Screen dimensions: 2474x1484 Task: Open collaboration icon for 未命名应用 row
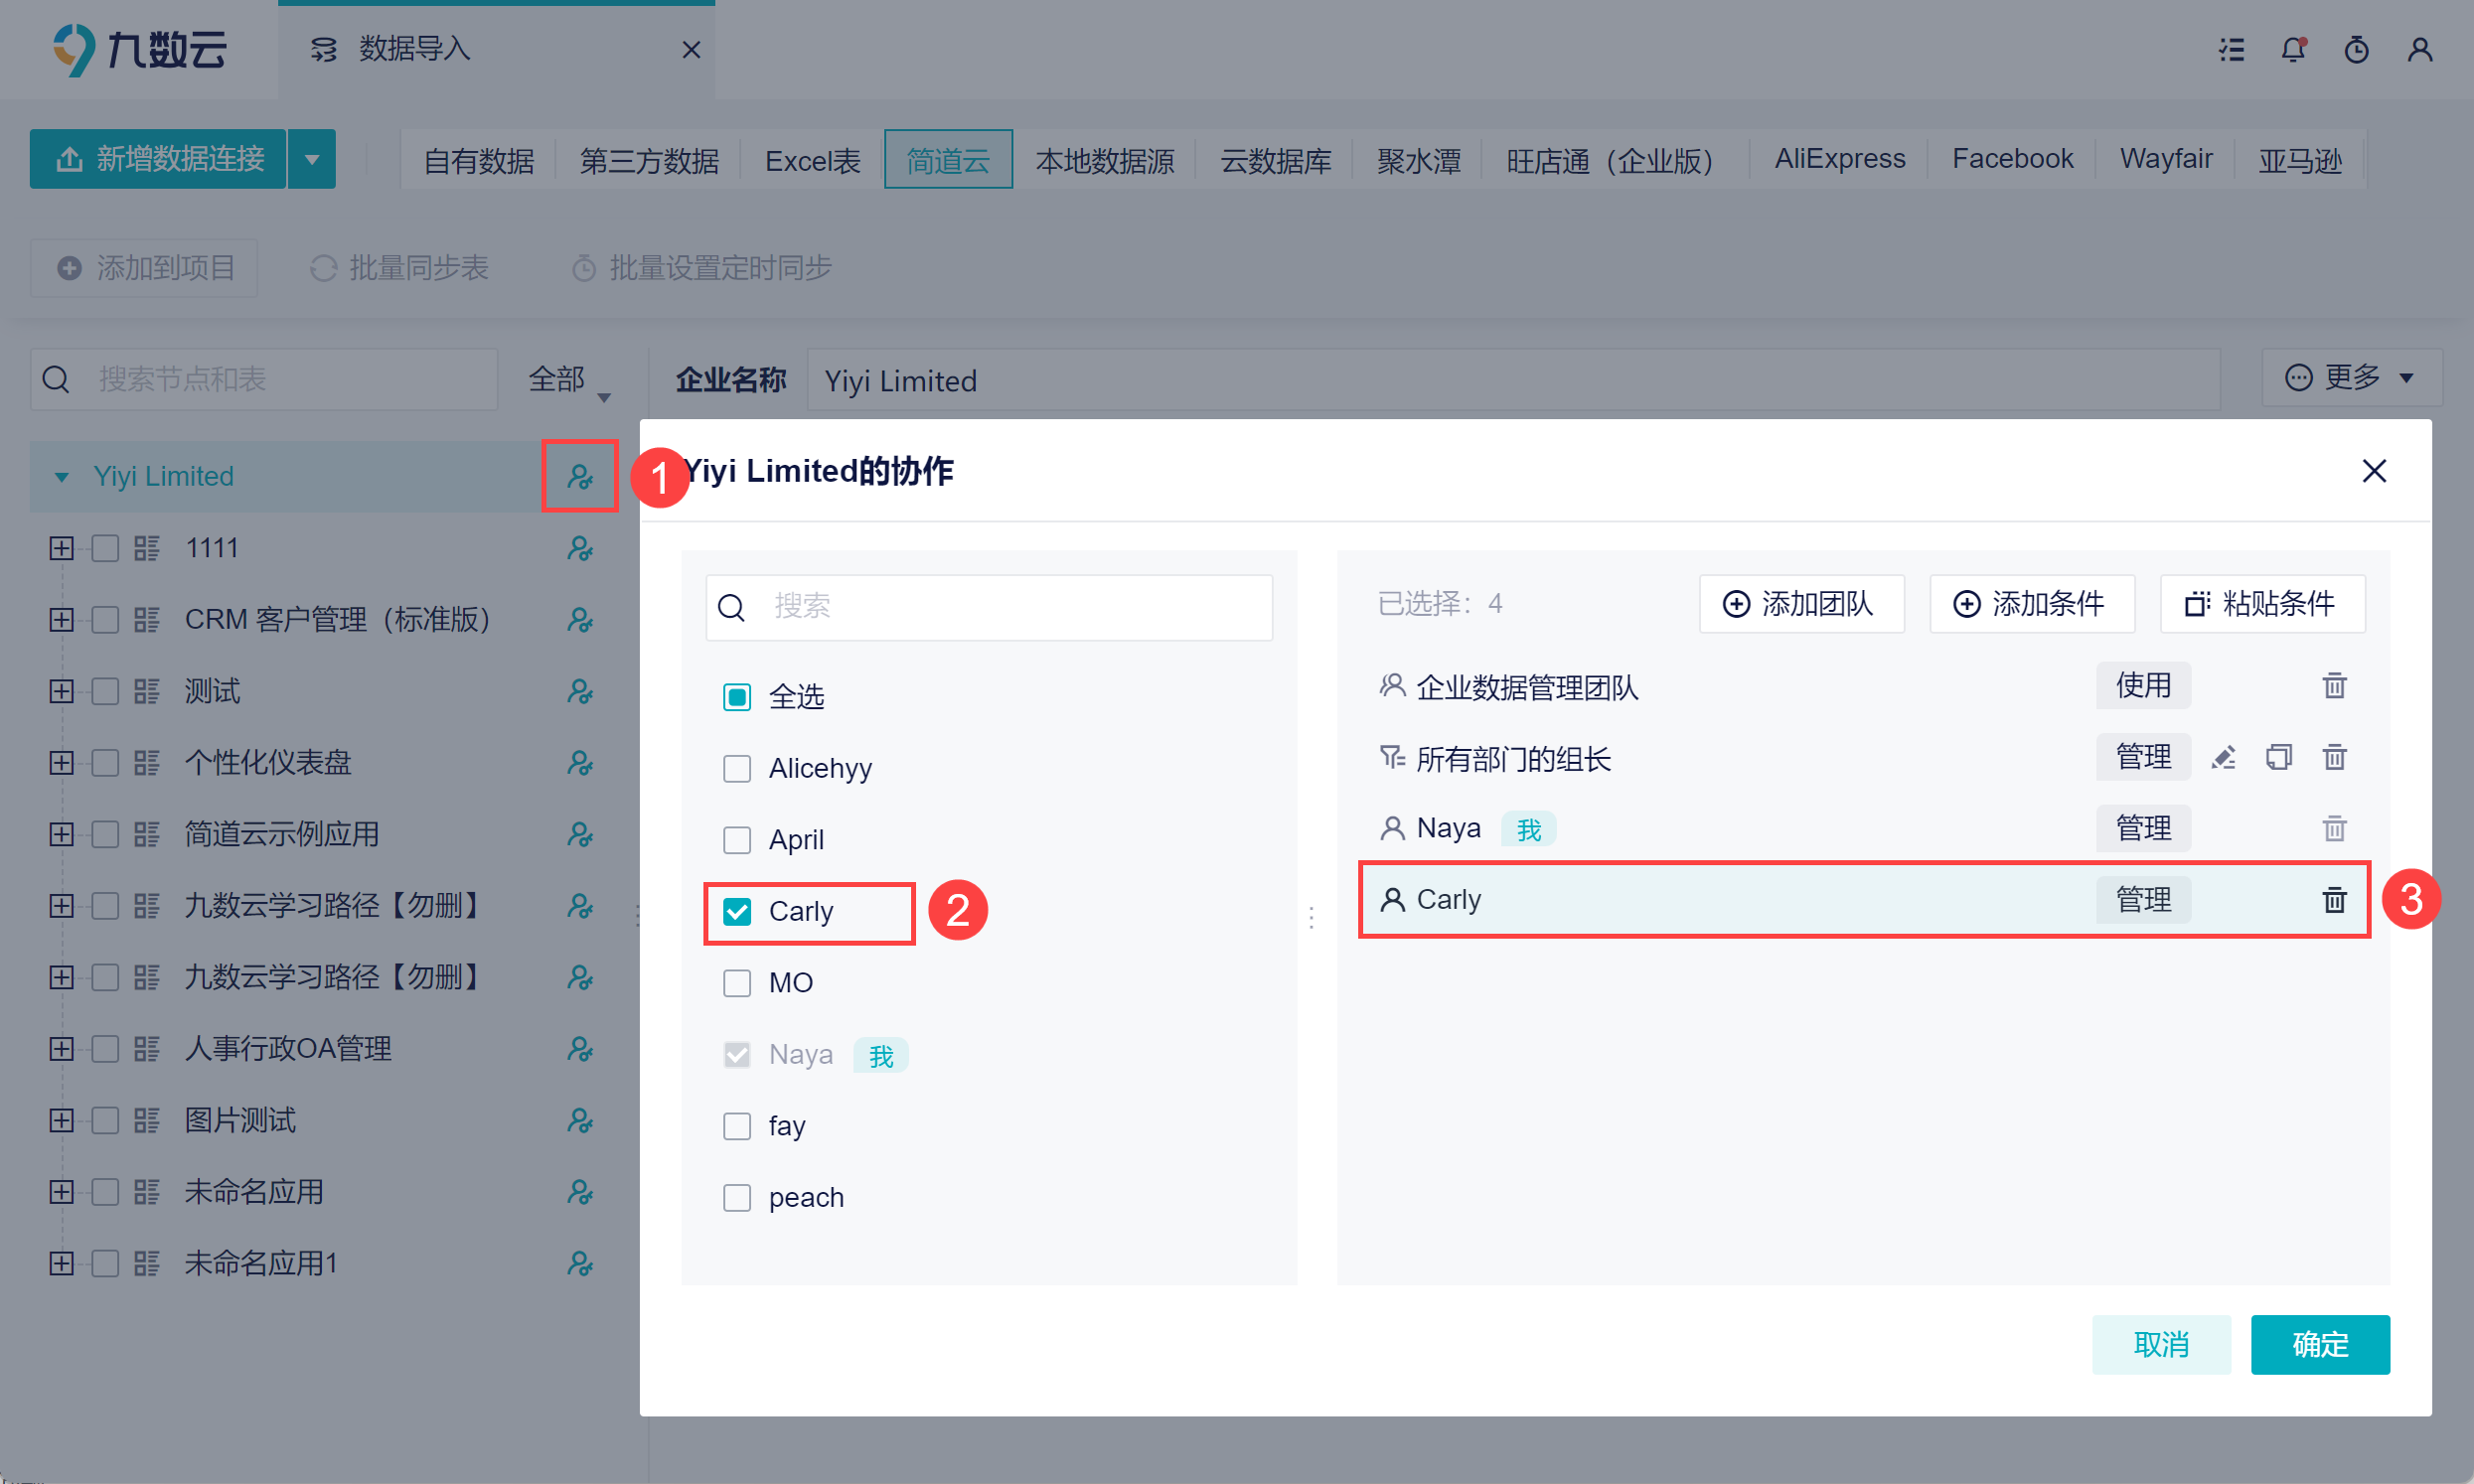coord(580,1192)
